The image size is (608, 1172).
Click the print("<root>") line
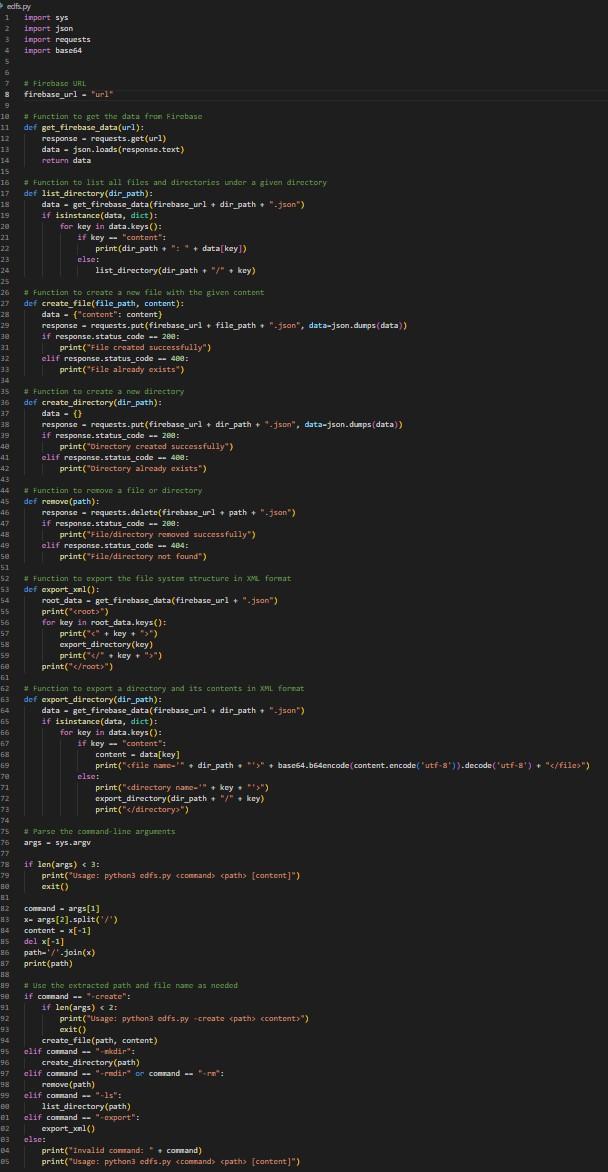75,611
